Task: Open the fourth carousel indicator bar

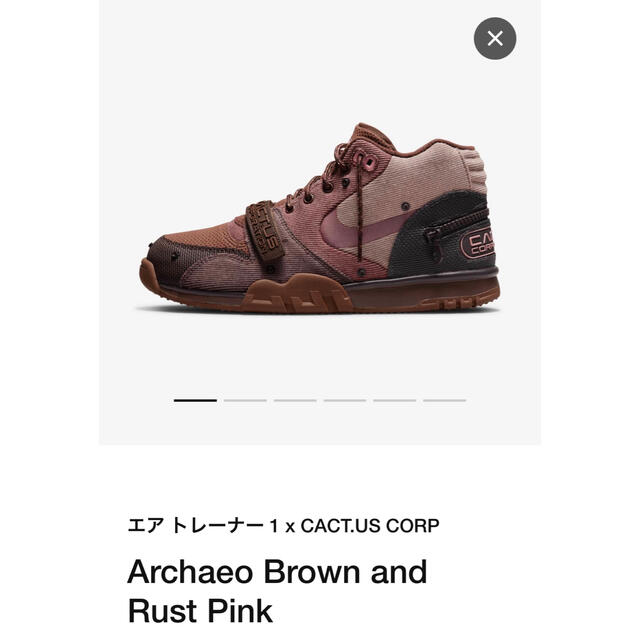Action: [345, 400]
